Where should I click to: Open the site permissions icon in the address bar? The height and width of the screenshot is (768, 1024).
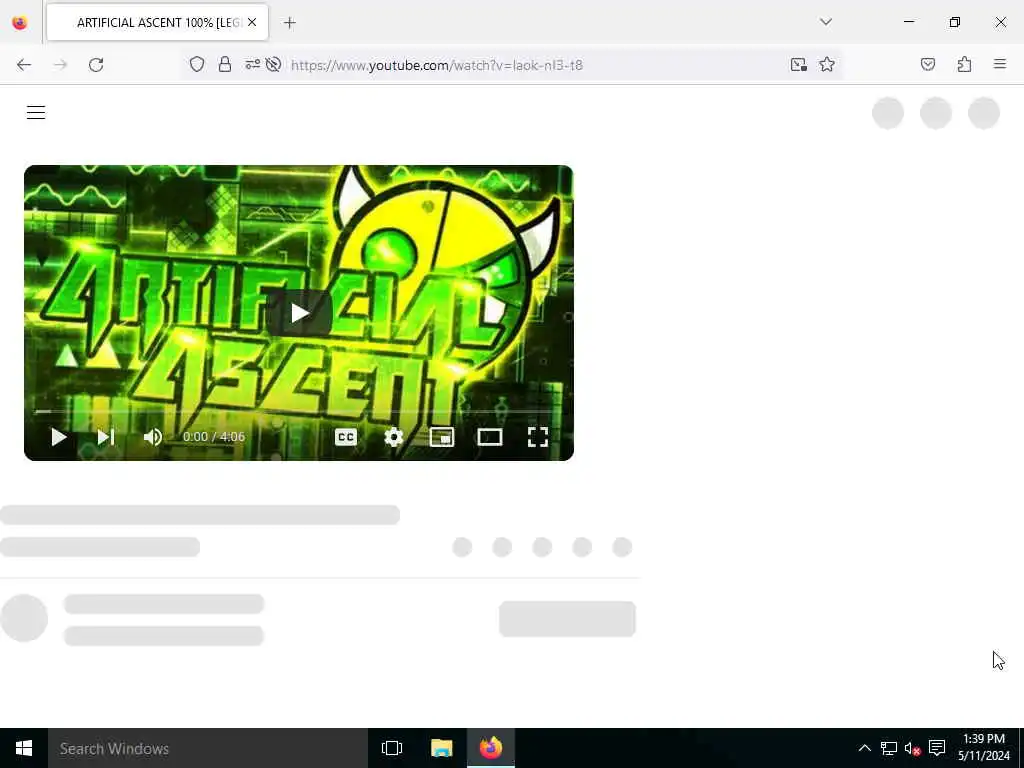pyautogui.click(x=252, y=64)
